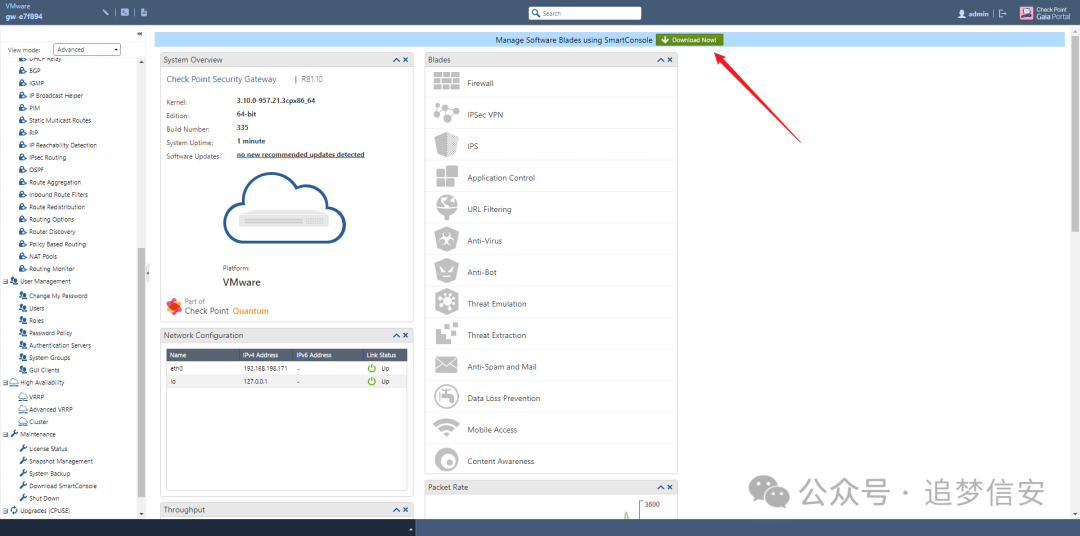The height and width of the screenshot is (536, 1080).
Task: Click the cloud gateway platform image
Action: pos(284,208)
